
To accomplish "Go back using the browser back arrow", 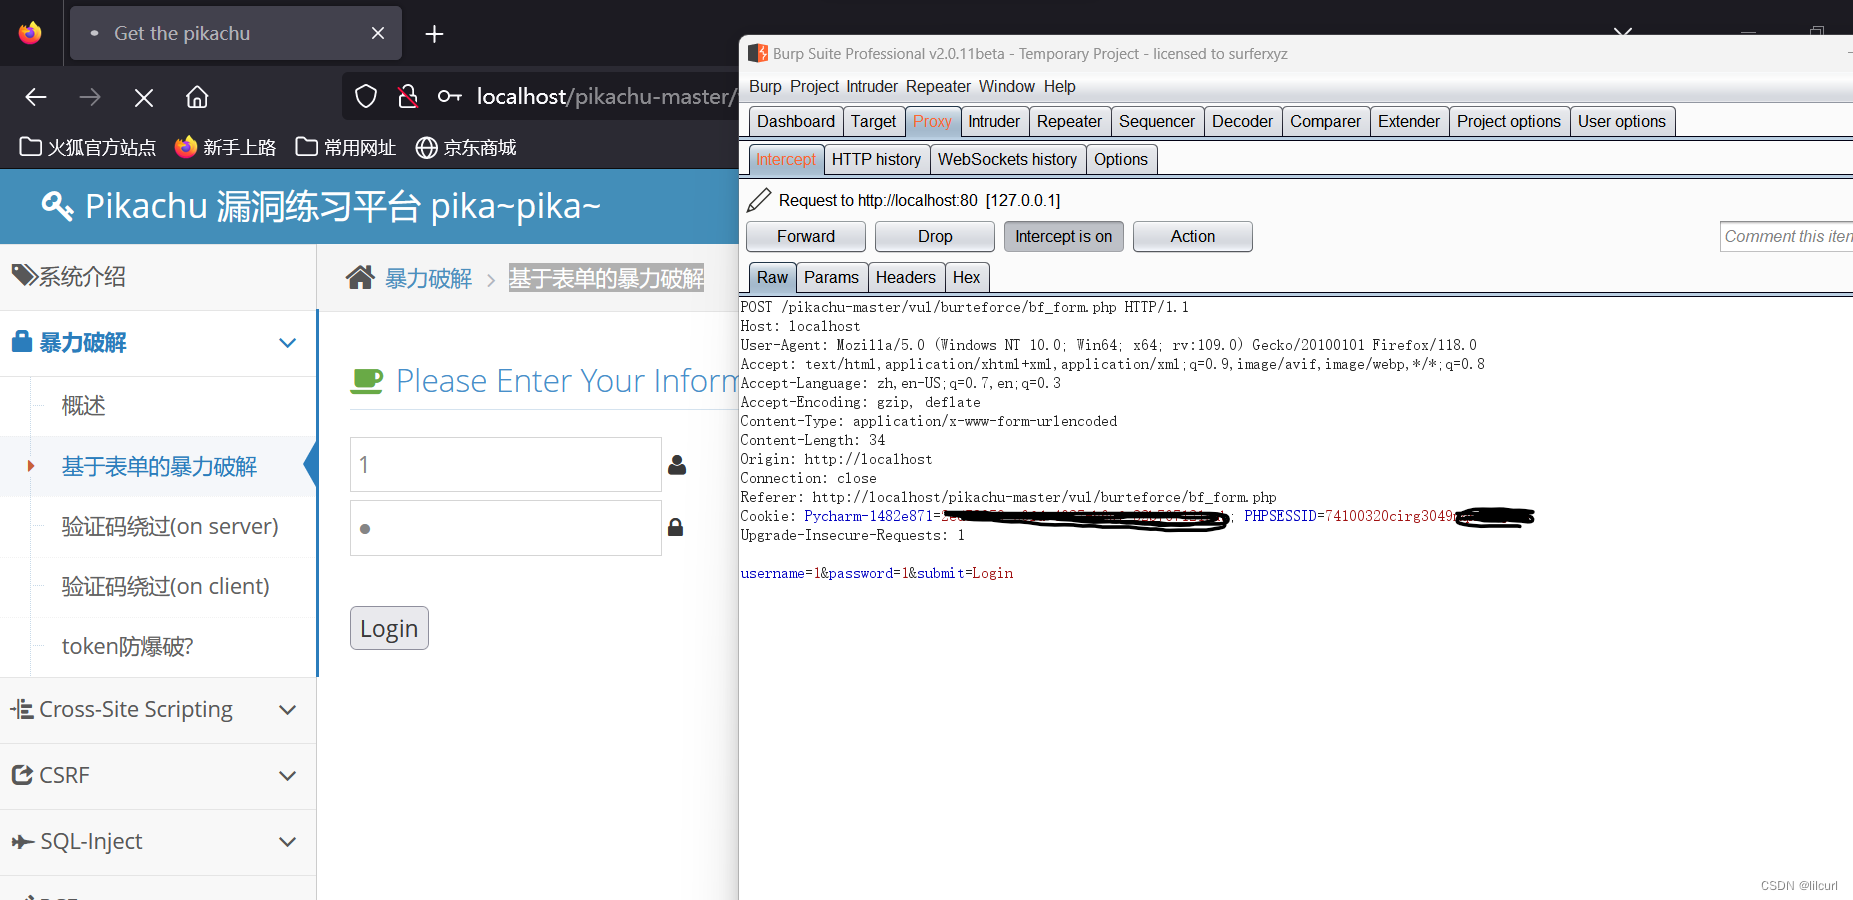I will click(36, 97).
